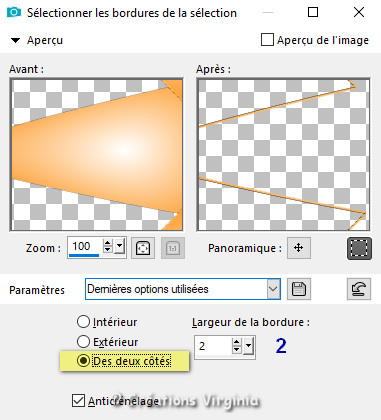Open the Zoom slider dropdown arrow
The image size is (381, 420).
[x=120, y=247]
